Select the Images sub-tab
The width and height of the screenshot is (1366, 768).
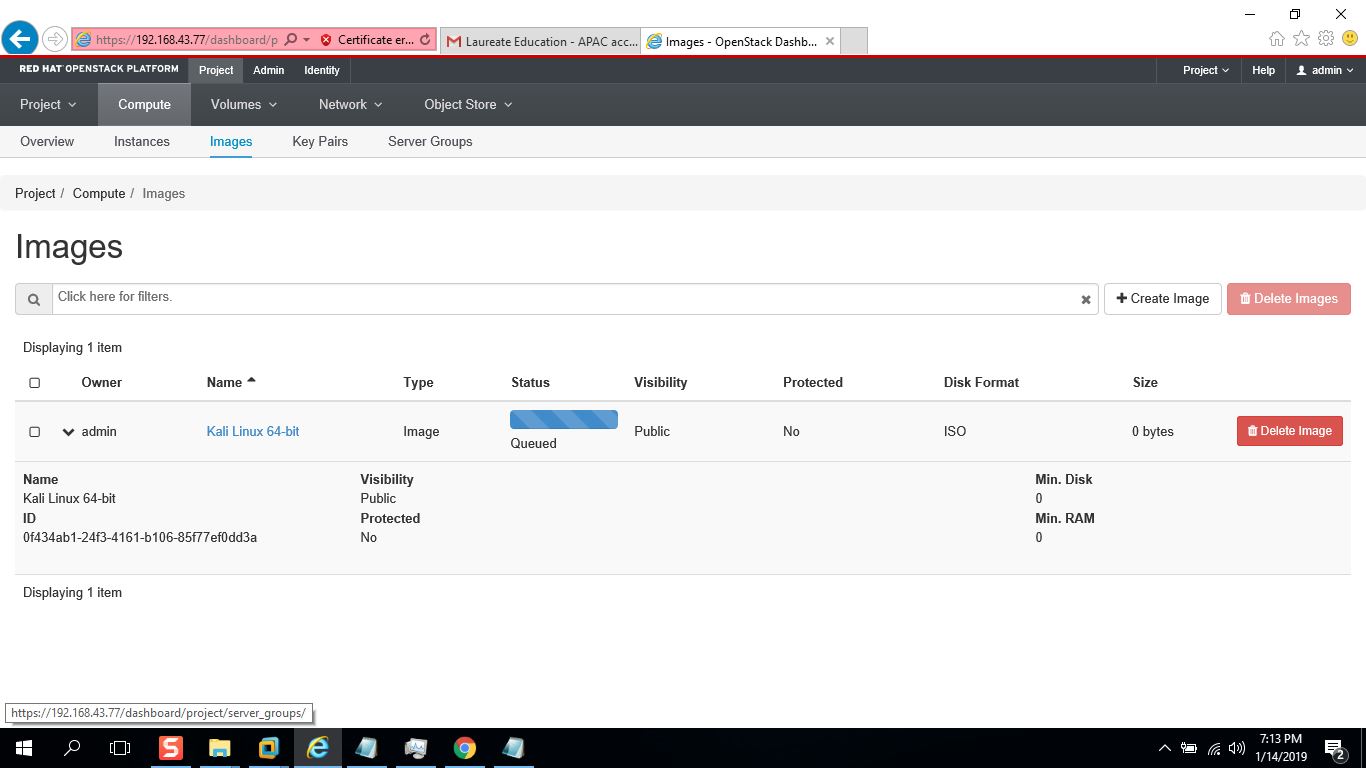pos(231,141)
